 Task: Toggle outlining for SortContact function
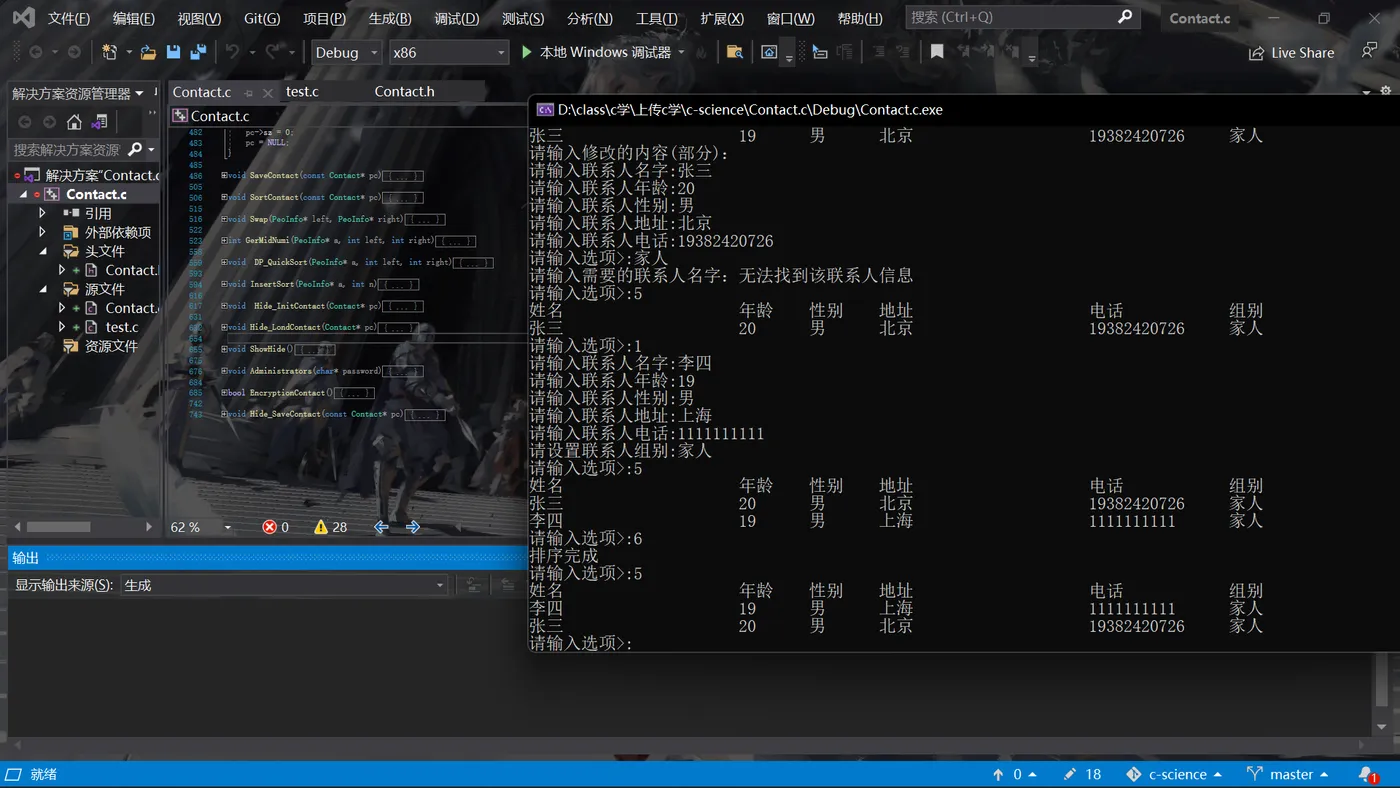pyautogui.click(x=224, y=198)
